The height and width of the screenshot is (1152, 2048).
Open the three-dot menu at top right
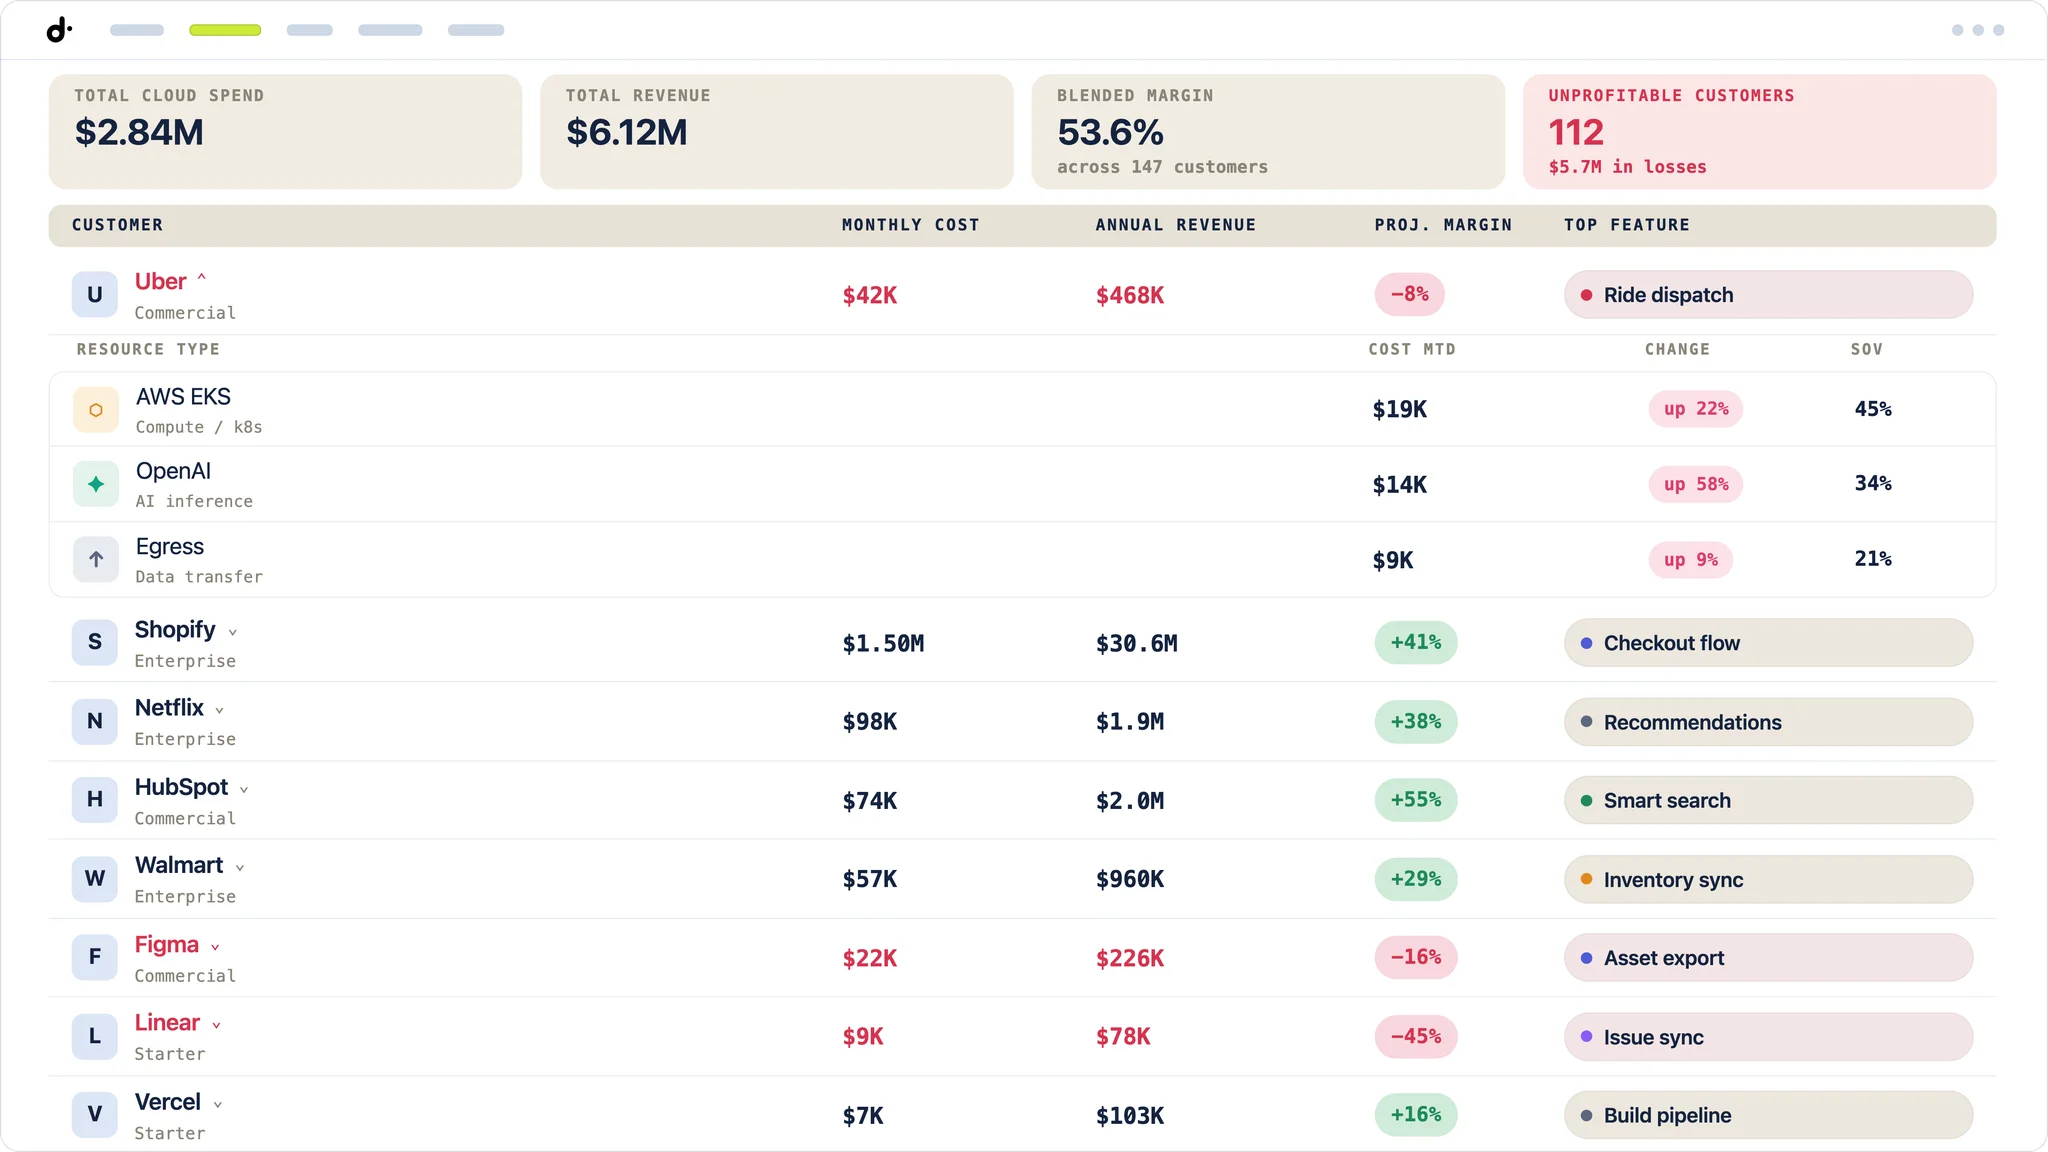[x=1978, y=30]
